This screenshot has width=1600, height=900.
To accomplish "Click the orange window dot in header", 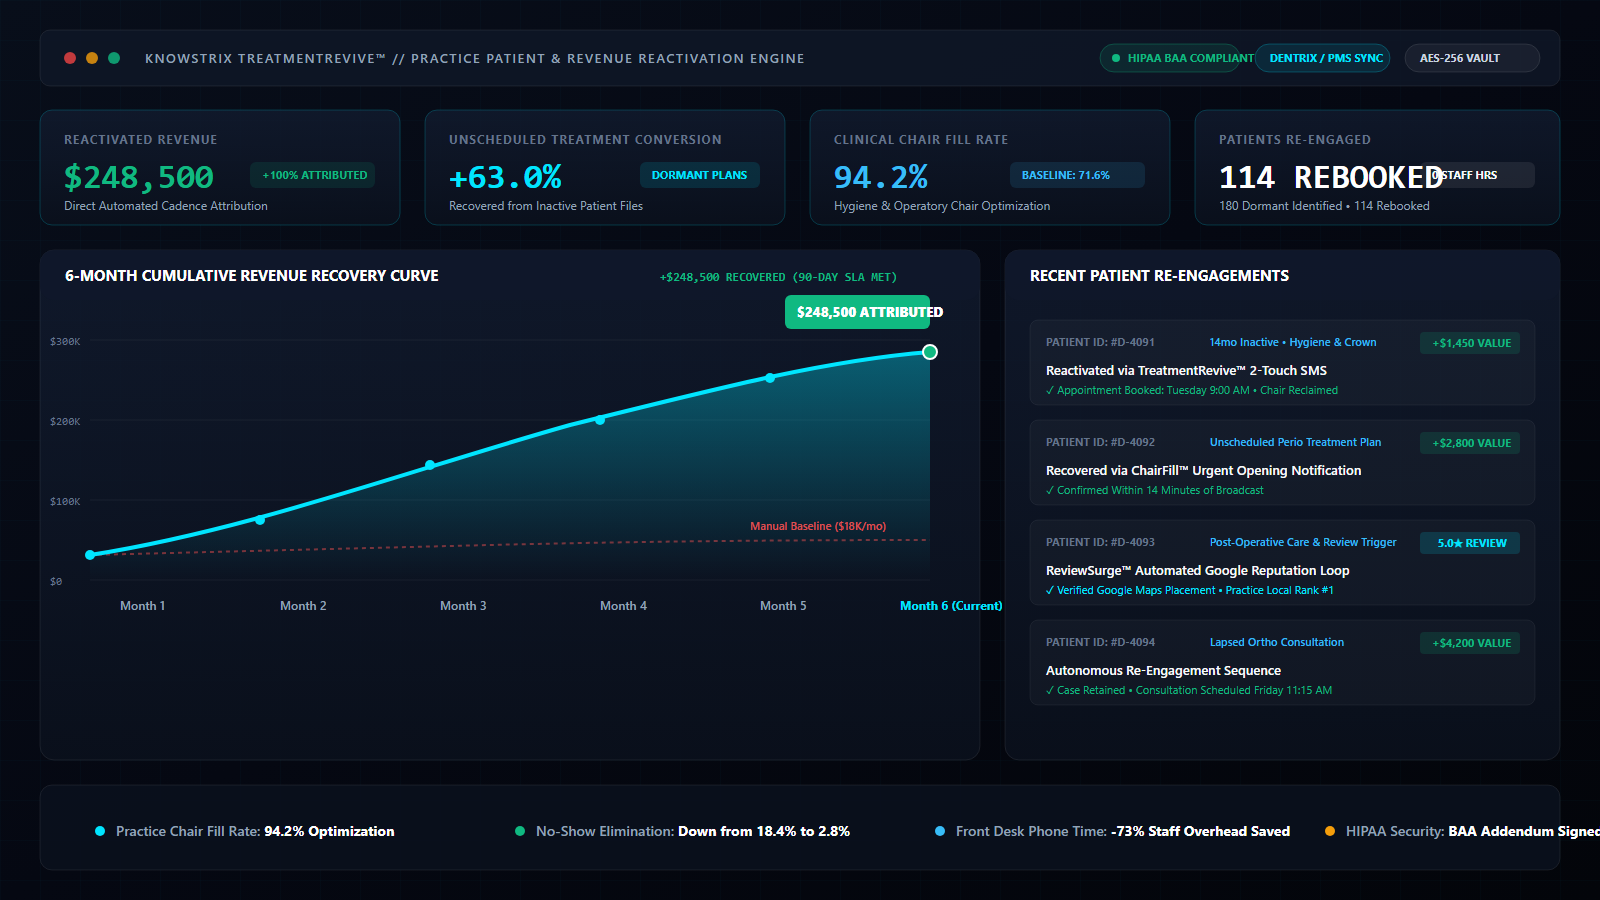I will click(x=92, y=58).
